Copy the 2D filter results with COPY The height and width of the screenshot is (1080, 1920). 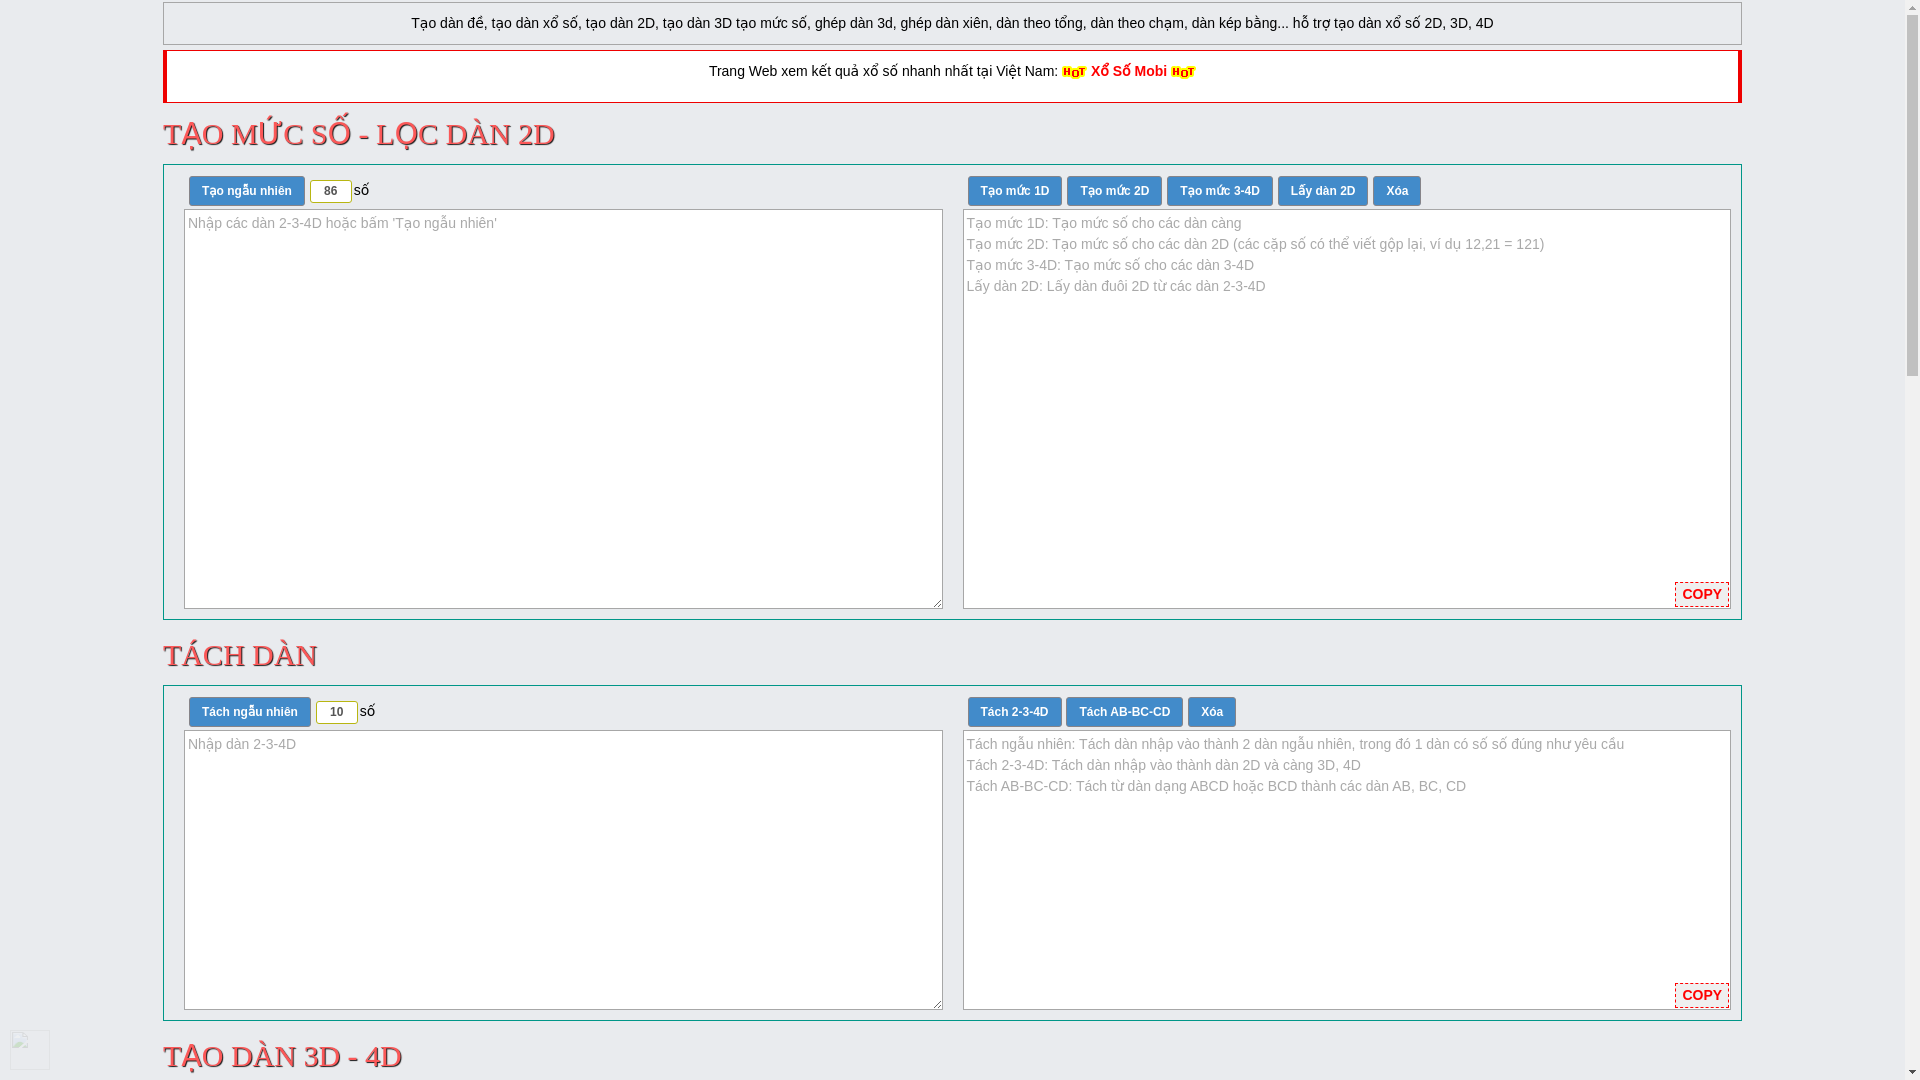pos(1701,594)
